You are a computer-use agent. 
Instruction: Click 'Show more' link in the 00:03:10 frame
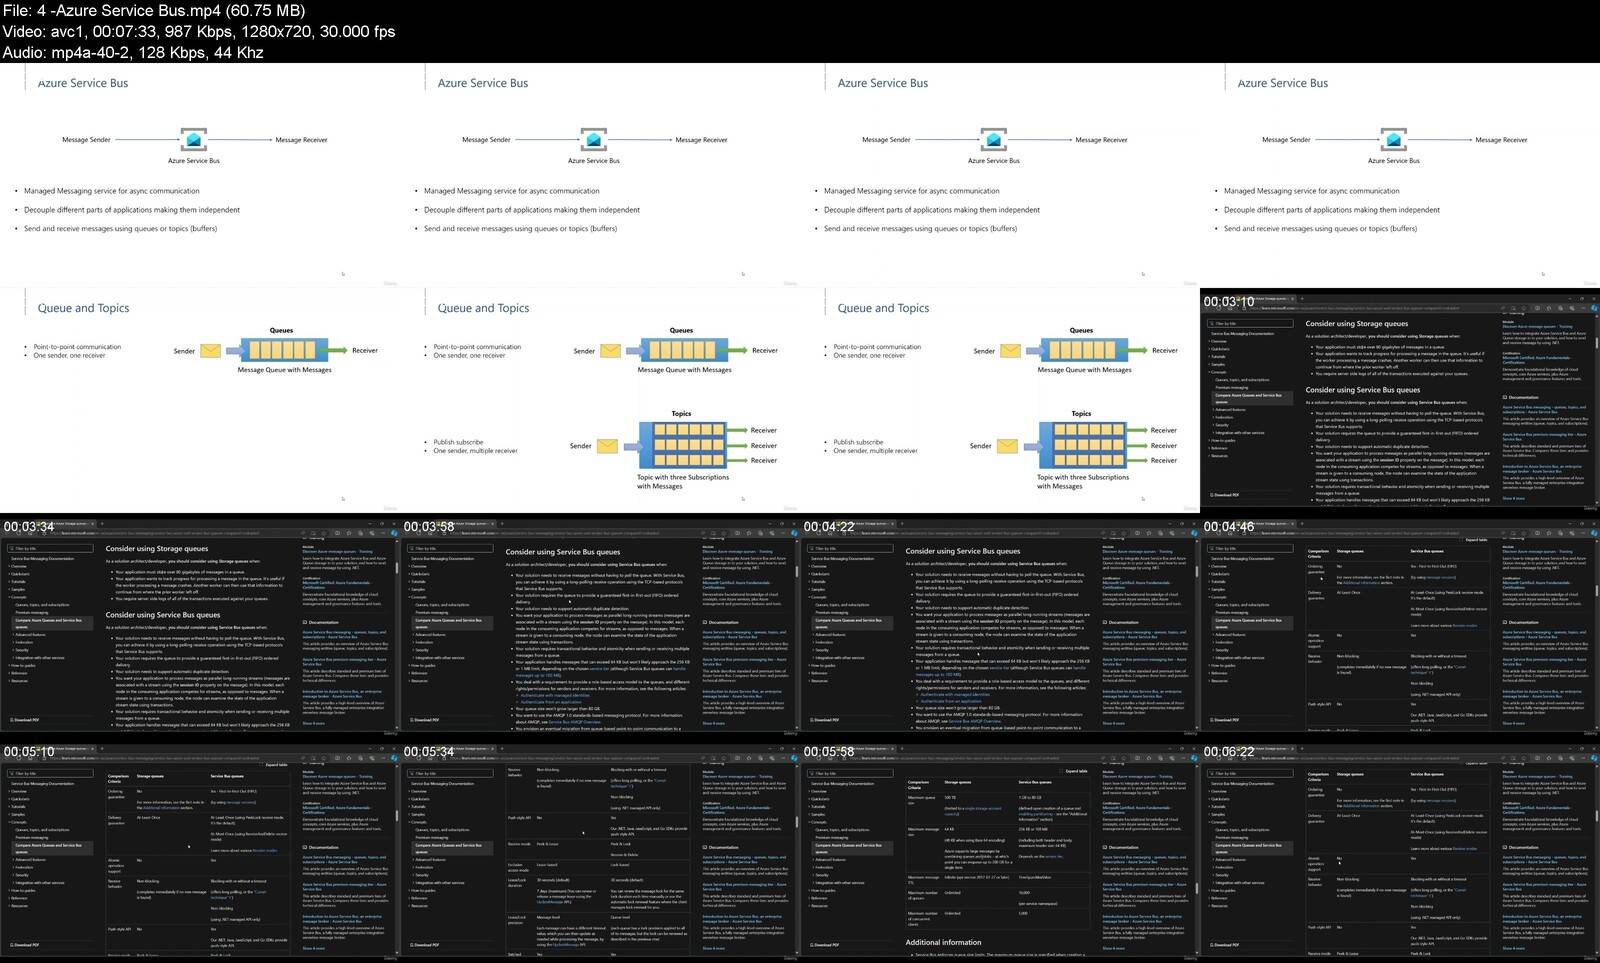pyautogui.click(x=1513, y=498)
